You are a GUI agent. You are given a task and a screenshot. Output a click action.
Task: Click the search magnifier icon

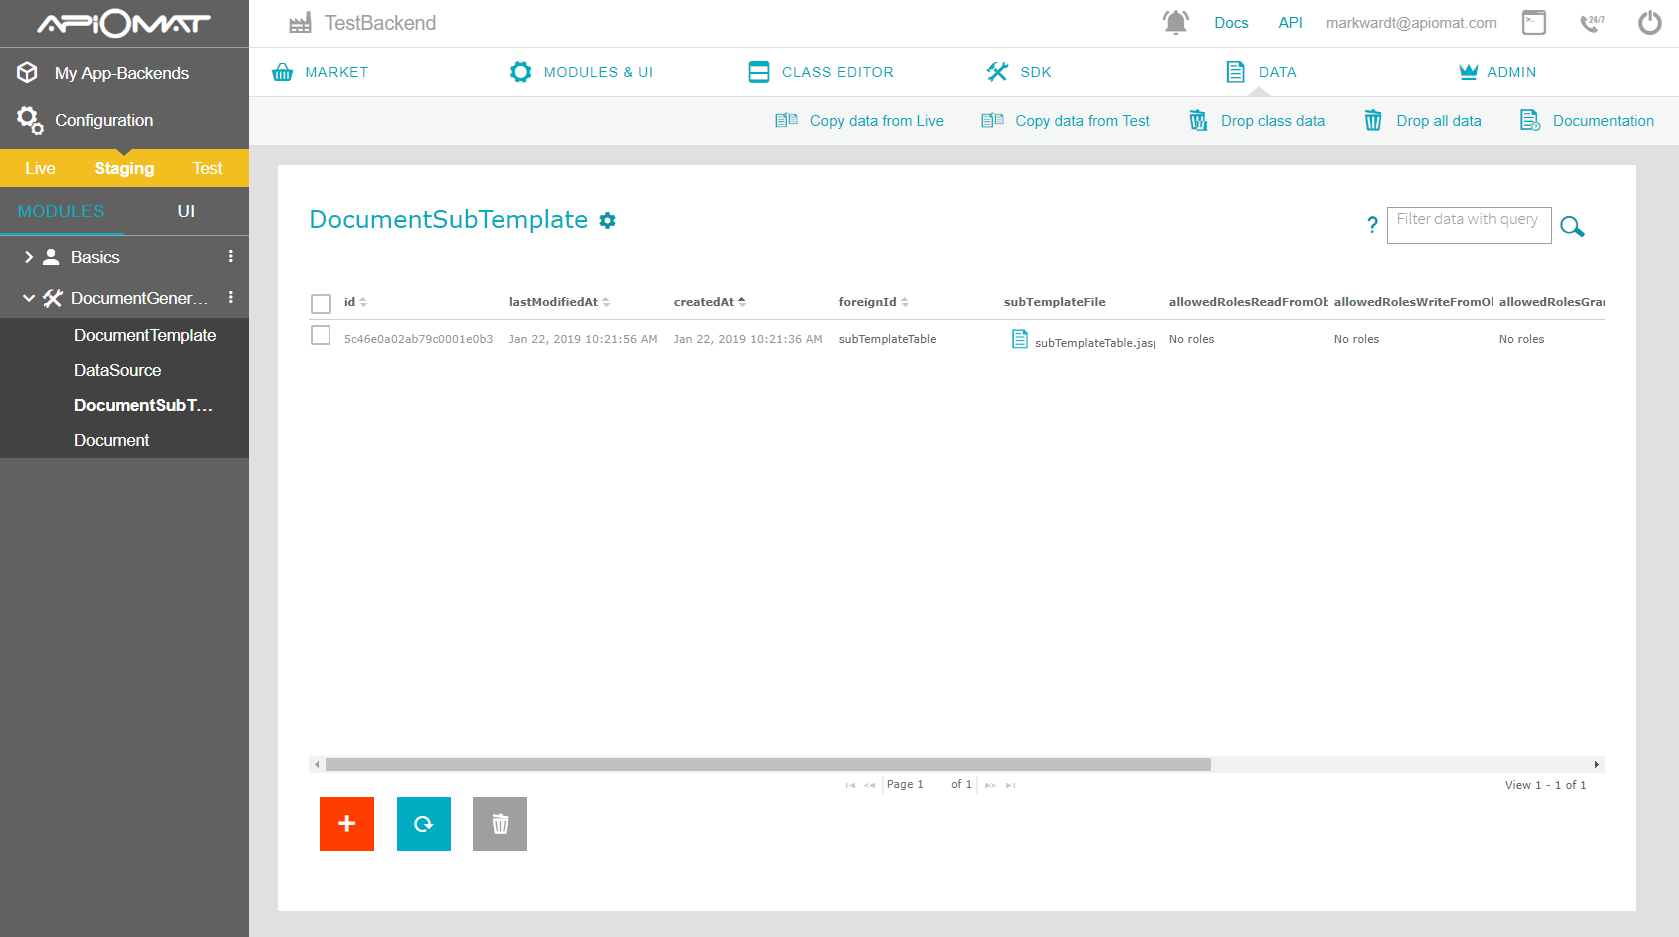click(x=1572, y=226)
